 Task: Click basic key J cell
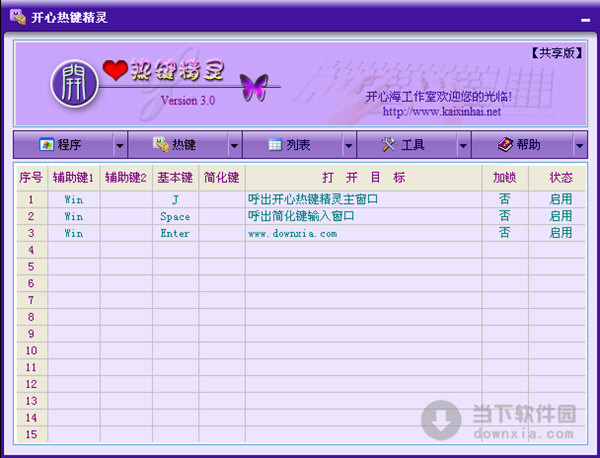[175, 199]
